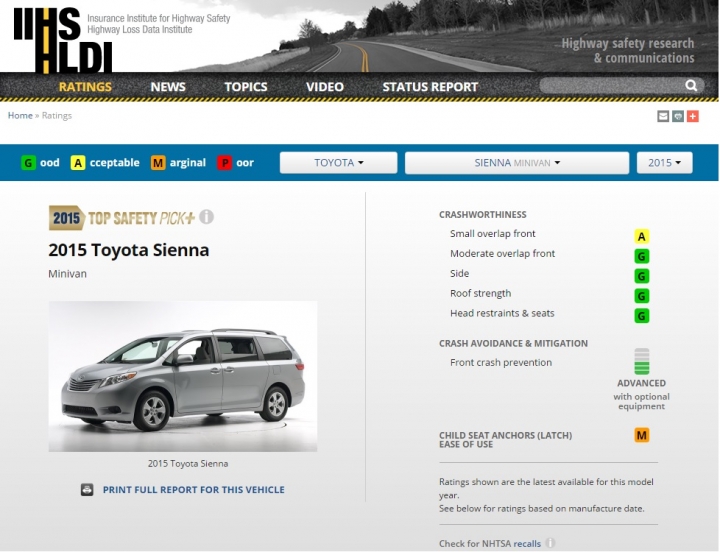Click the red P legend badge

tap(225, 163)
